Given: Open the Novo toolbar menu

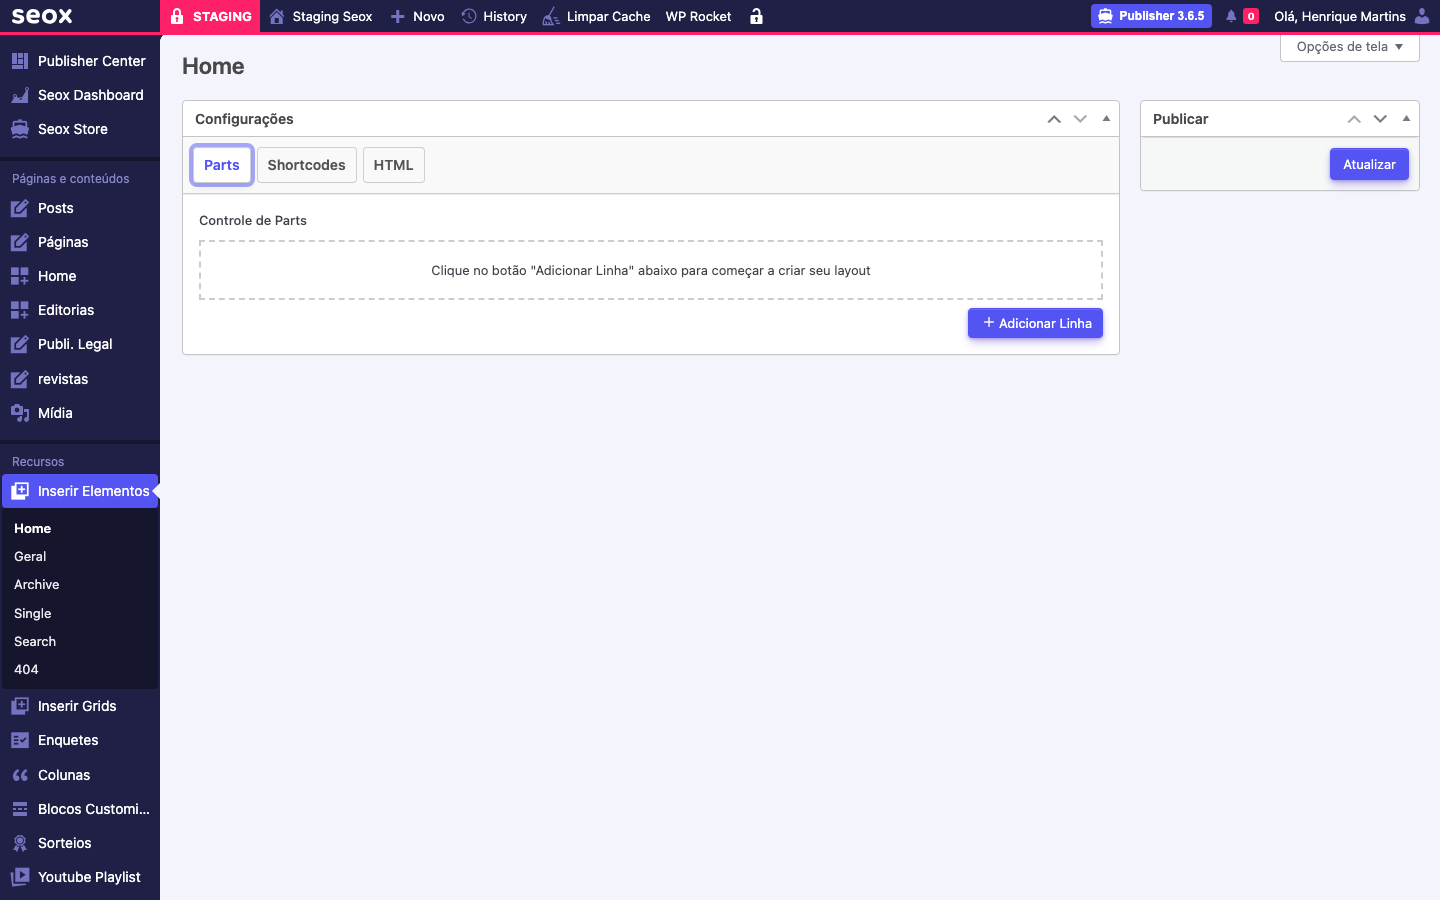Looking at the screenshot, I should [417, 16].
